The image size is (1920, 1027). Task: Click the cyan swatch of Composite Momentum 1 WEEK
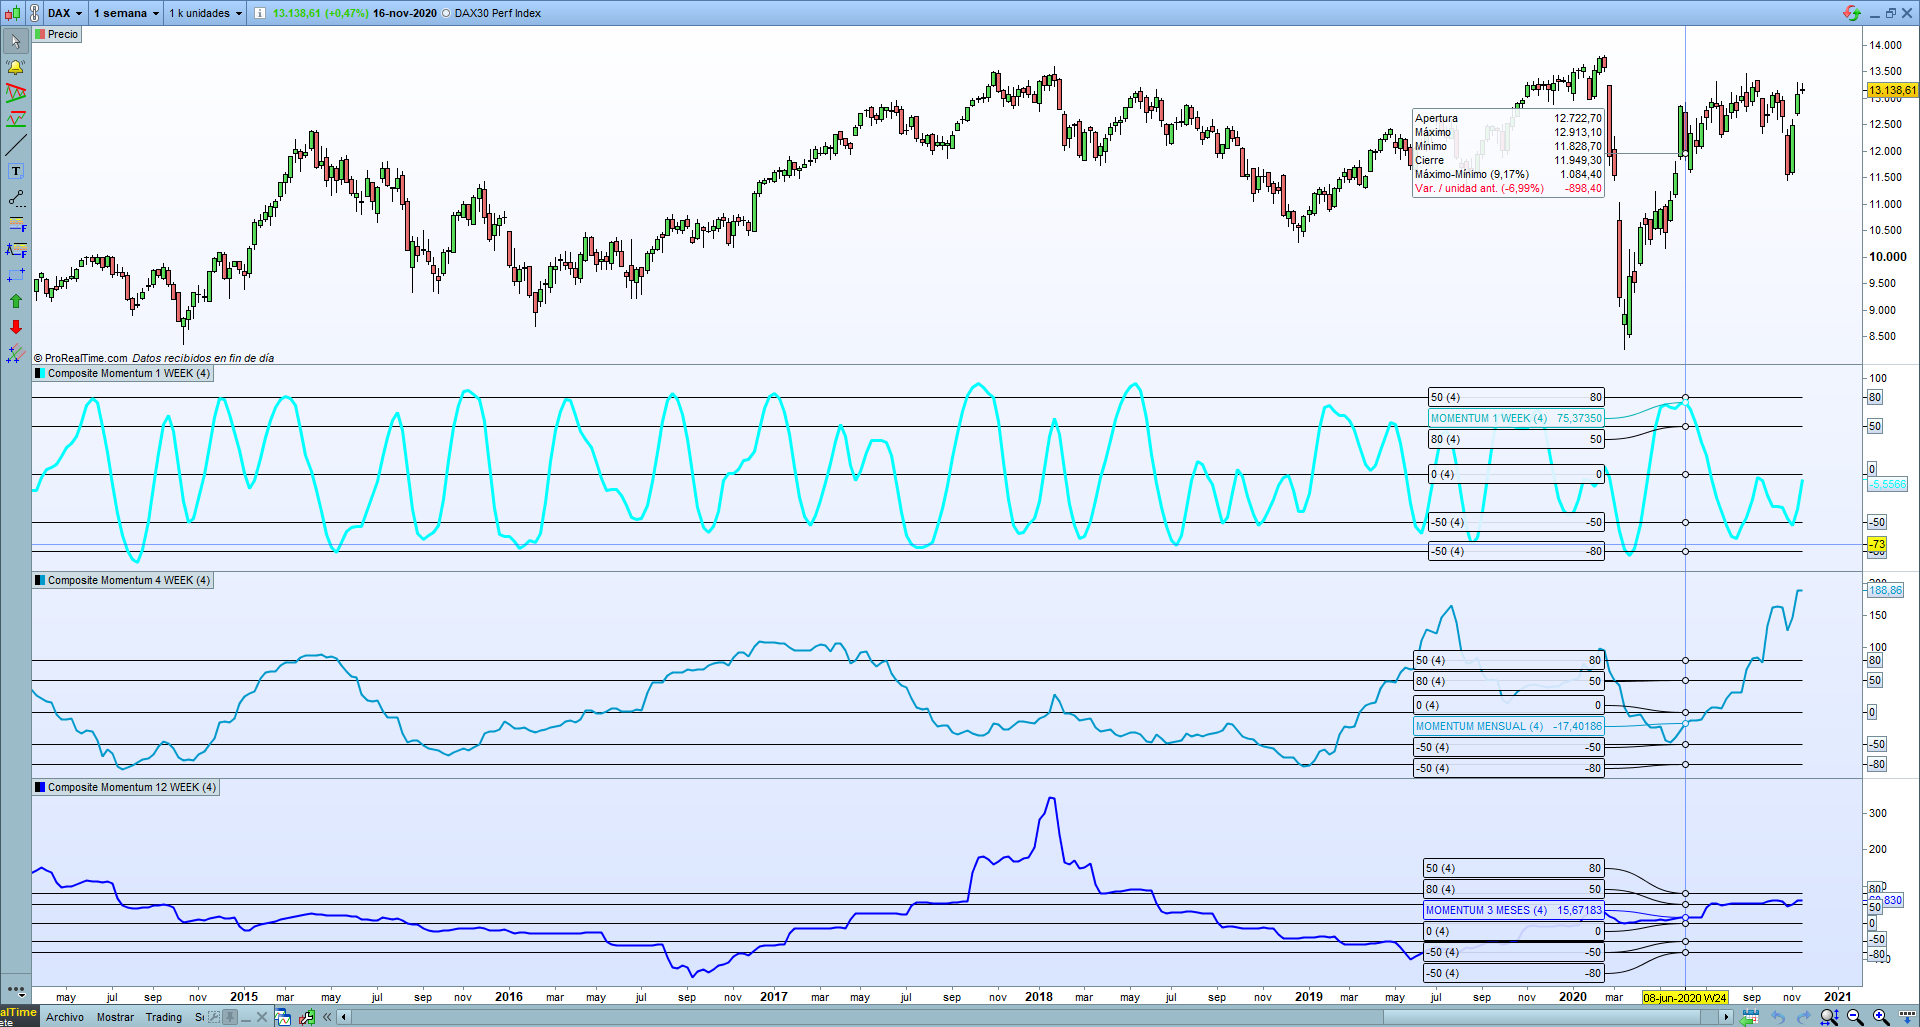pos(40,373)
